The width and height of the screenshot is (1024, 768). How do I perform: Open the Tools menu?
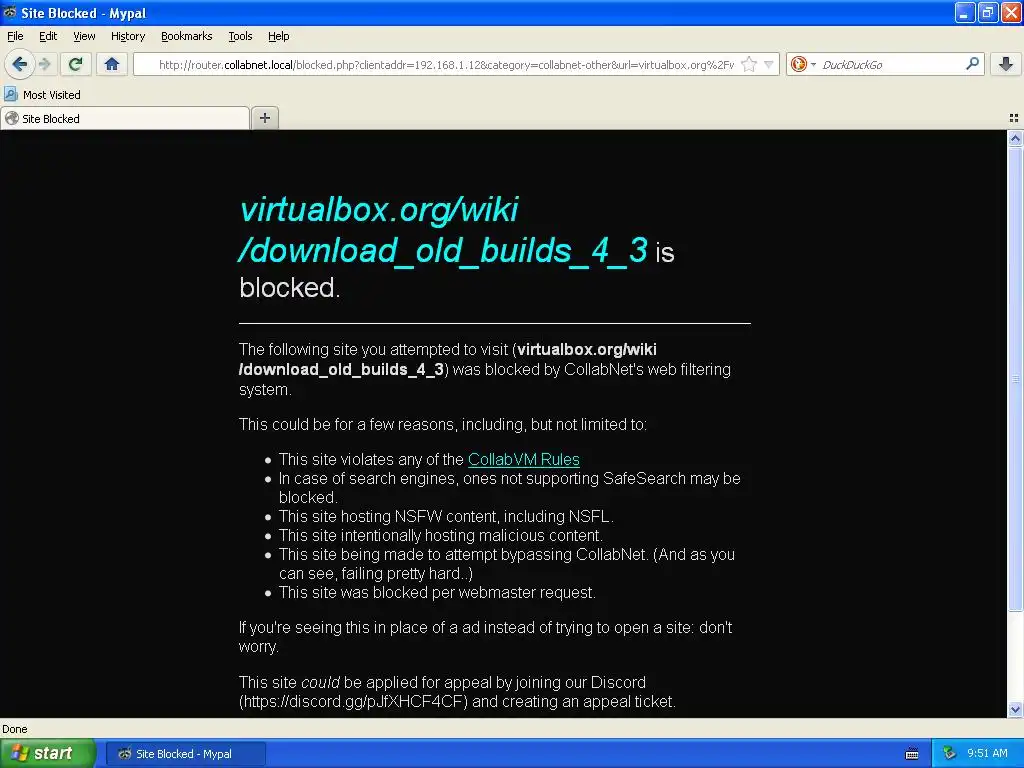[x=240, y=36]
